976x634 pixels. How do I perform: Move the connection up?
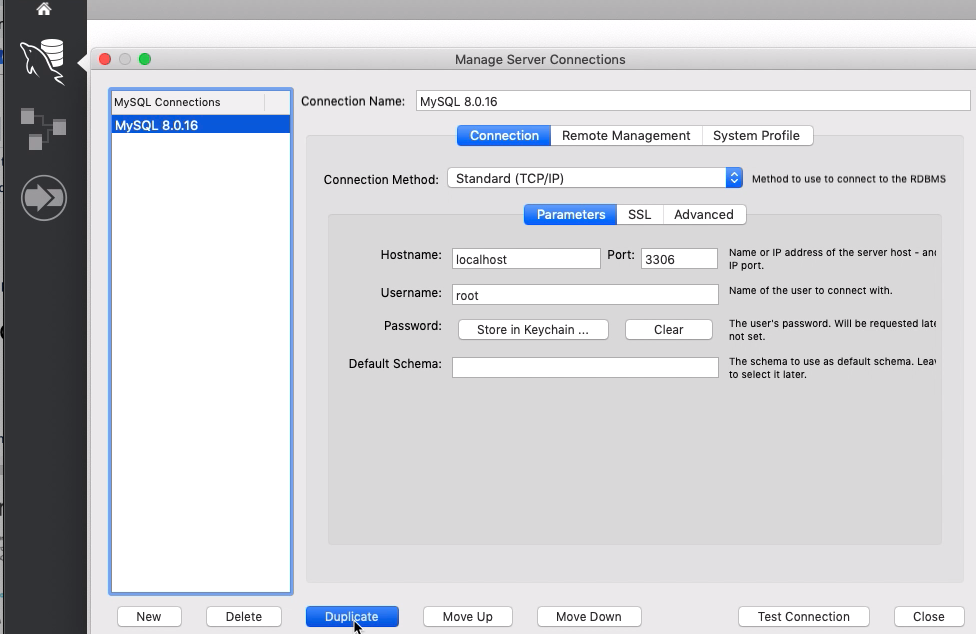(467, 617)
